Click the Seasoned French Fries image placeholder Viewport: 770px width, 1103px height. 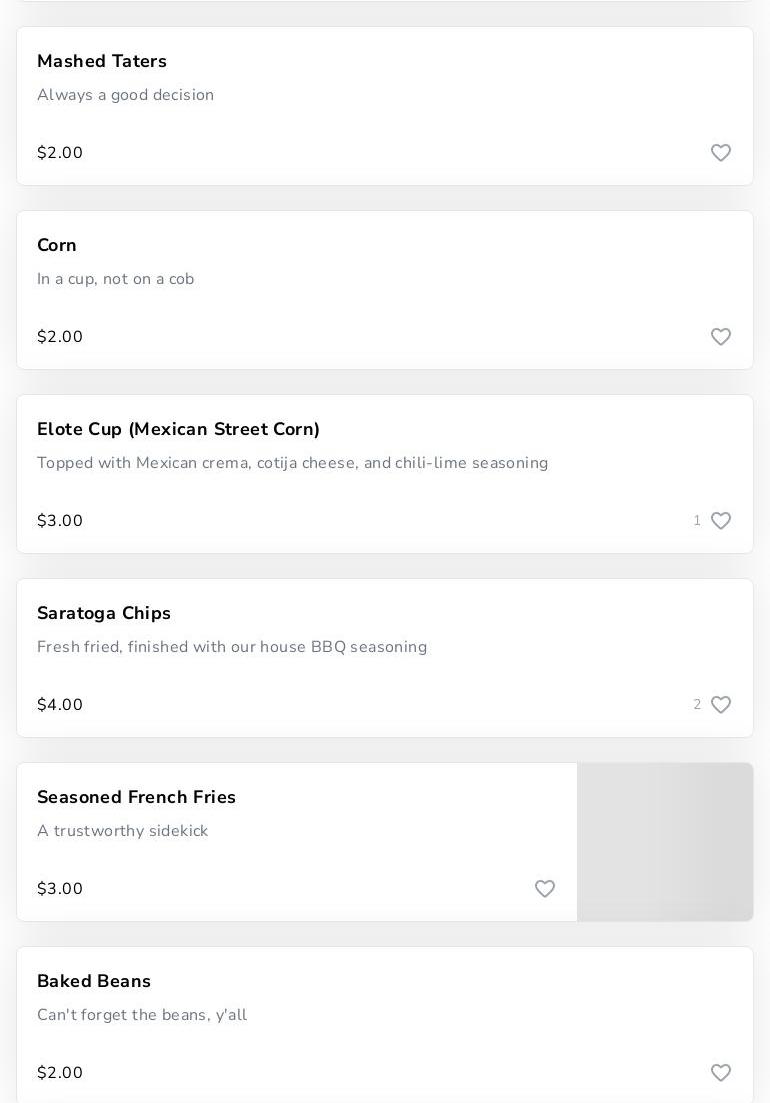(x=665, y=842)
